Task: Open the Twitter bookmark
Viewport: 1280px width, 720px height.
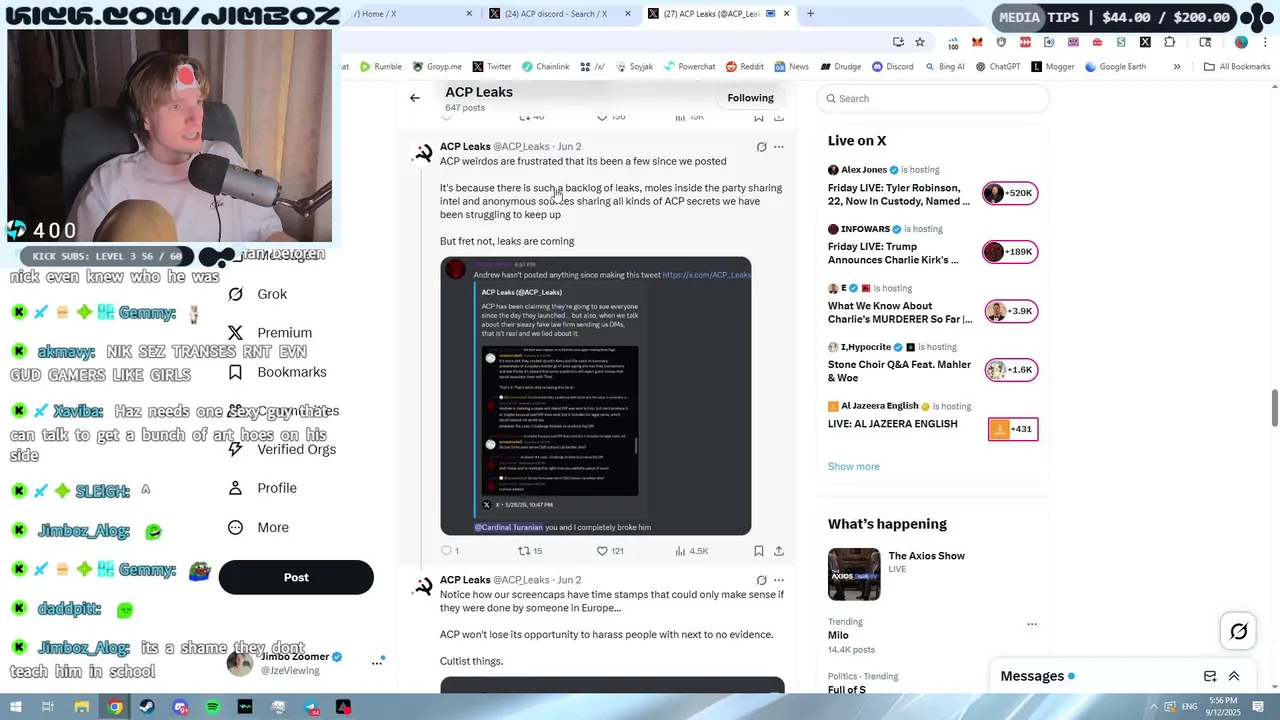Action: (x=492, y=67)
